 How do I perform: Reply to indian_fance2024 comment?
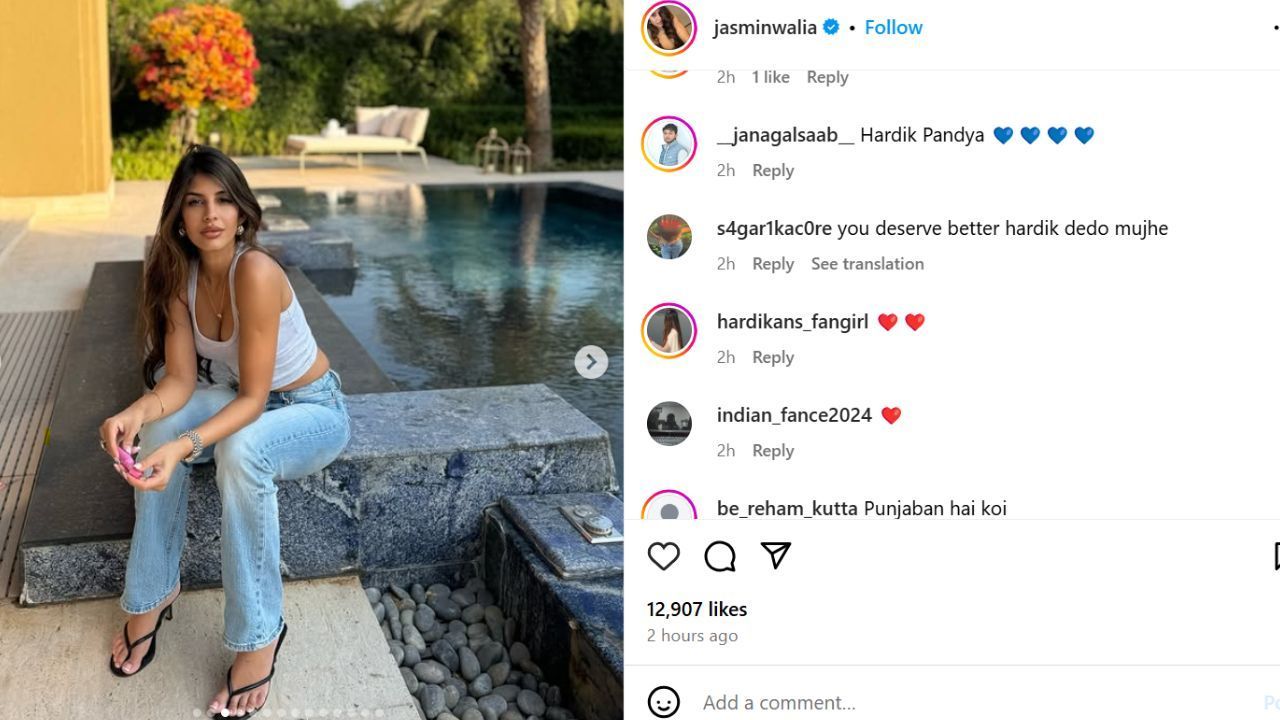pyautogui.click(x=773, y=450)
